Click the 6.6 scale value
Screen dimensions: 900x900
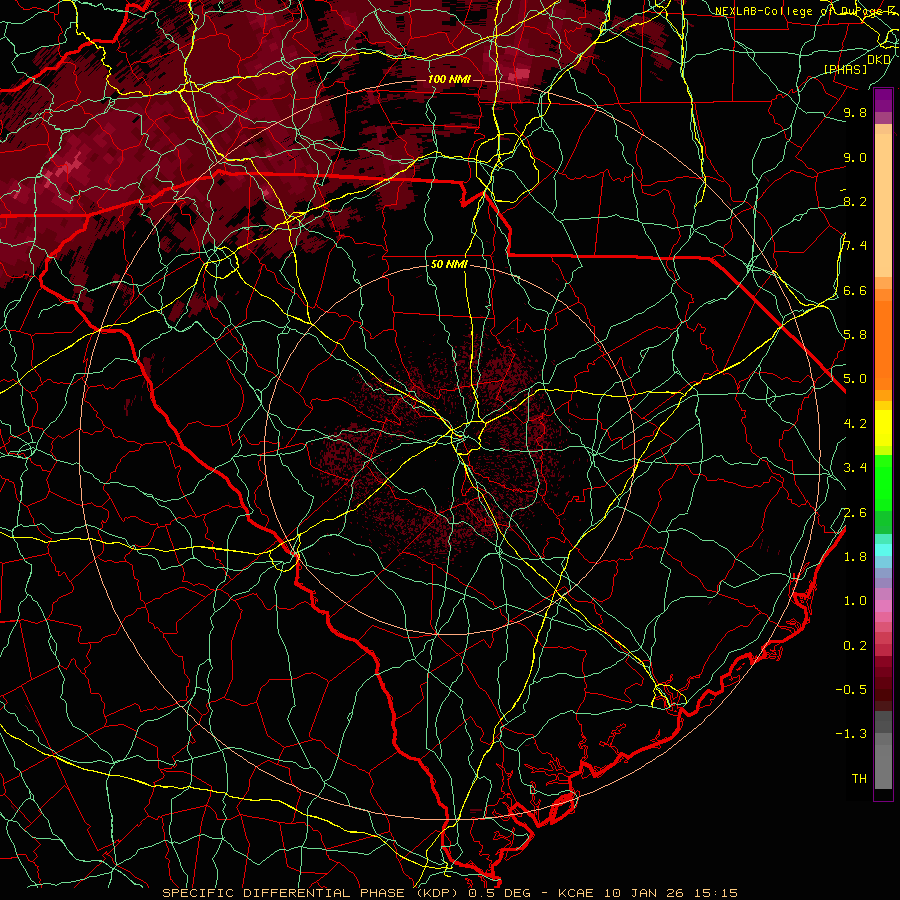[x=855, y=290]
